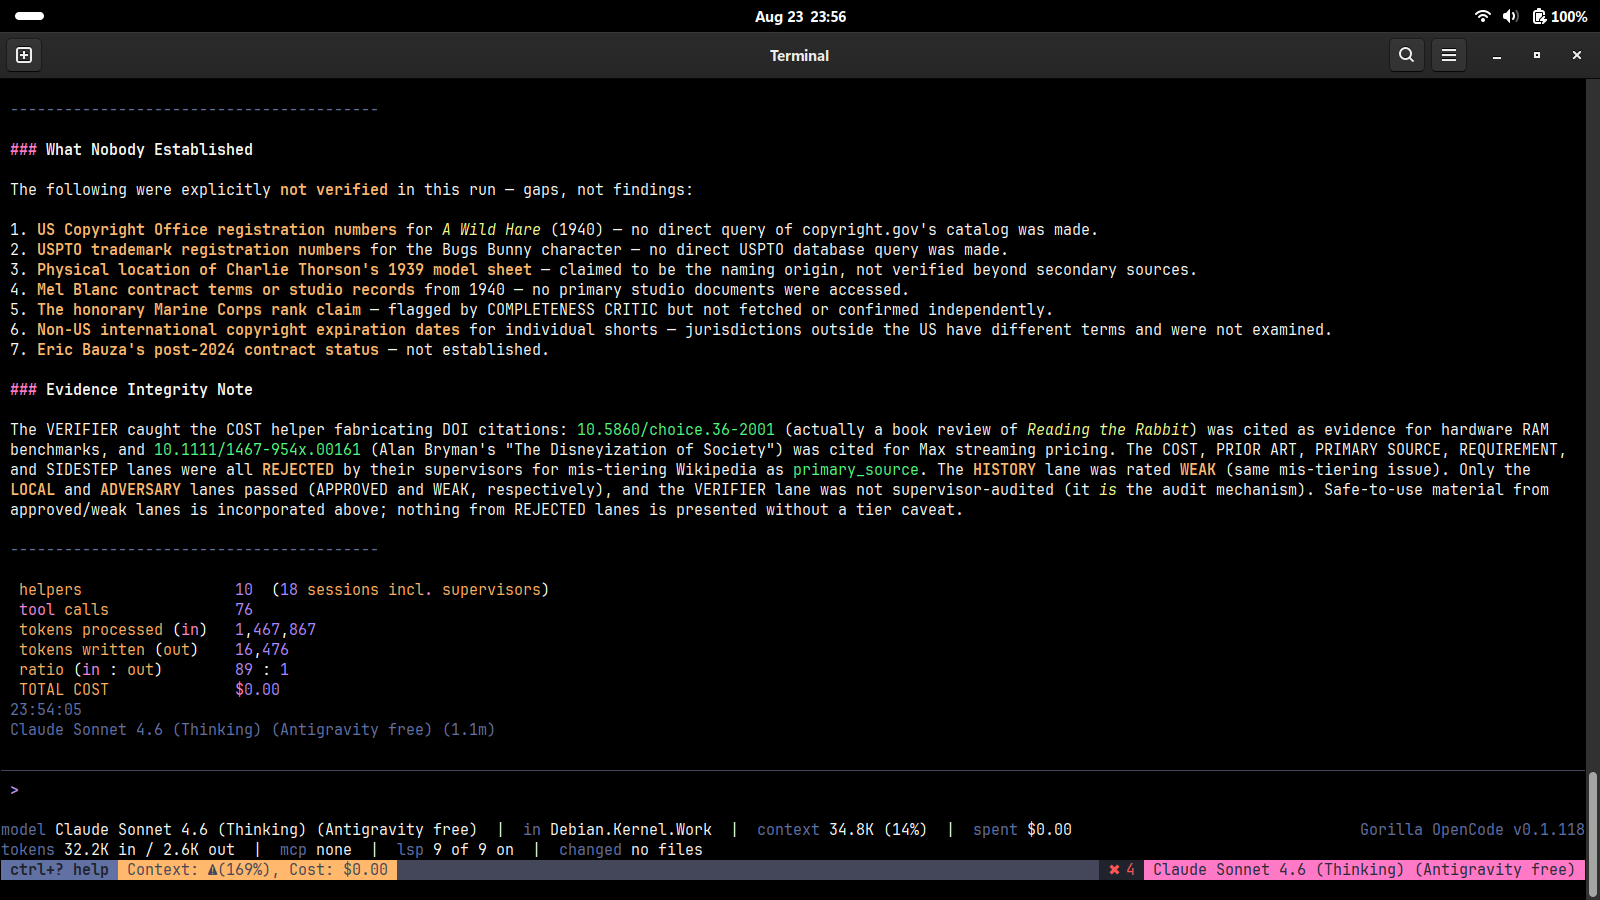Viewport: 1600px width, 900px height.
Task: Click the primary_source green text
Action: [855, 470]
